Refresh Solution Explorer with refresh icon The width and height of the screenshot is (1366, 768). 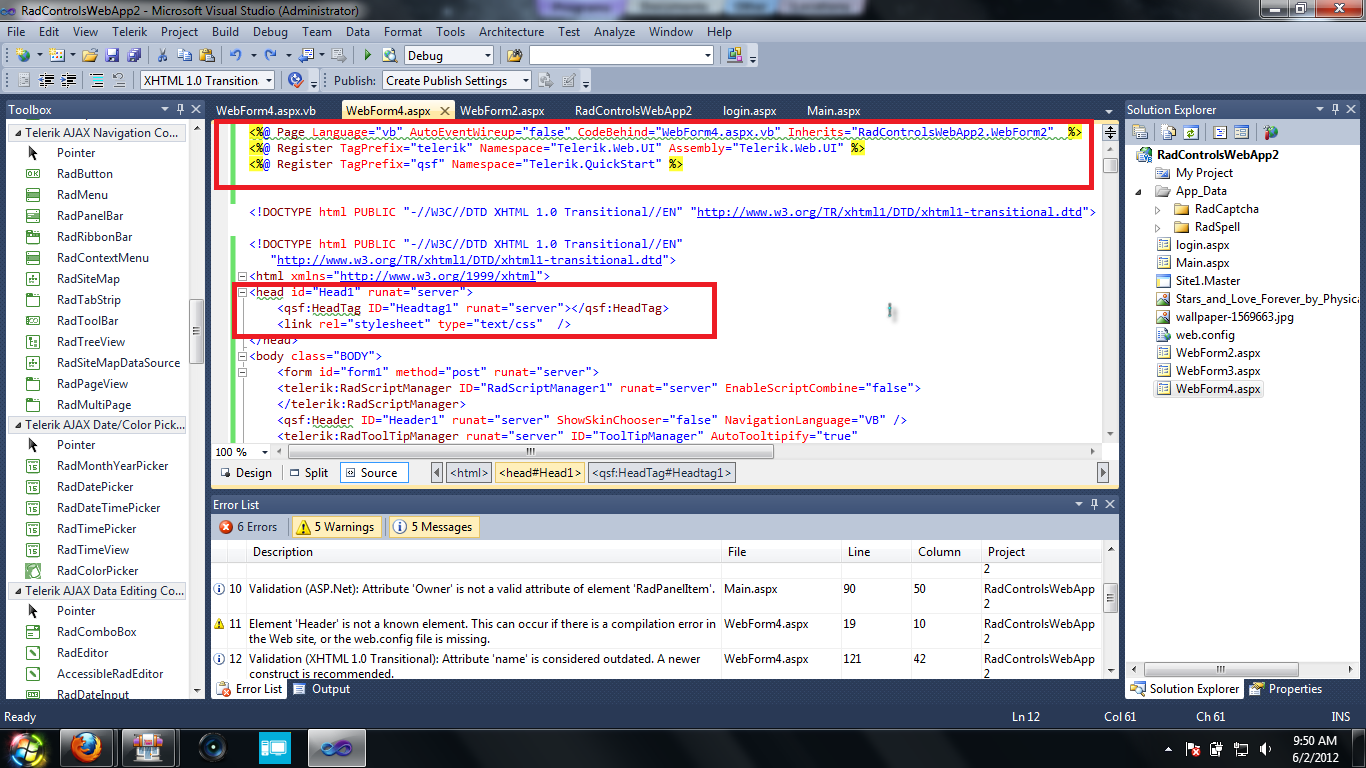pos(1190,132)
